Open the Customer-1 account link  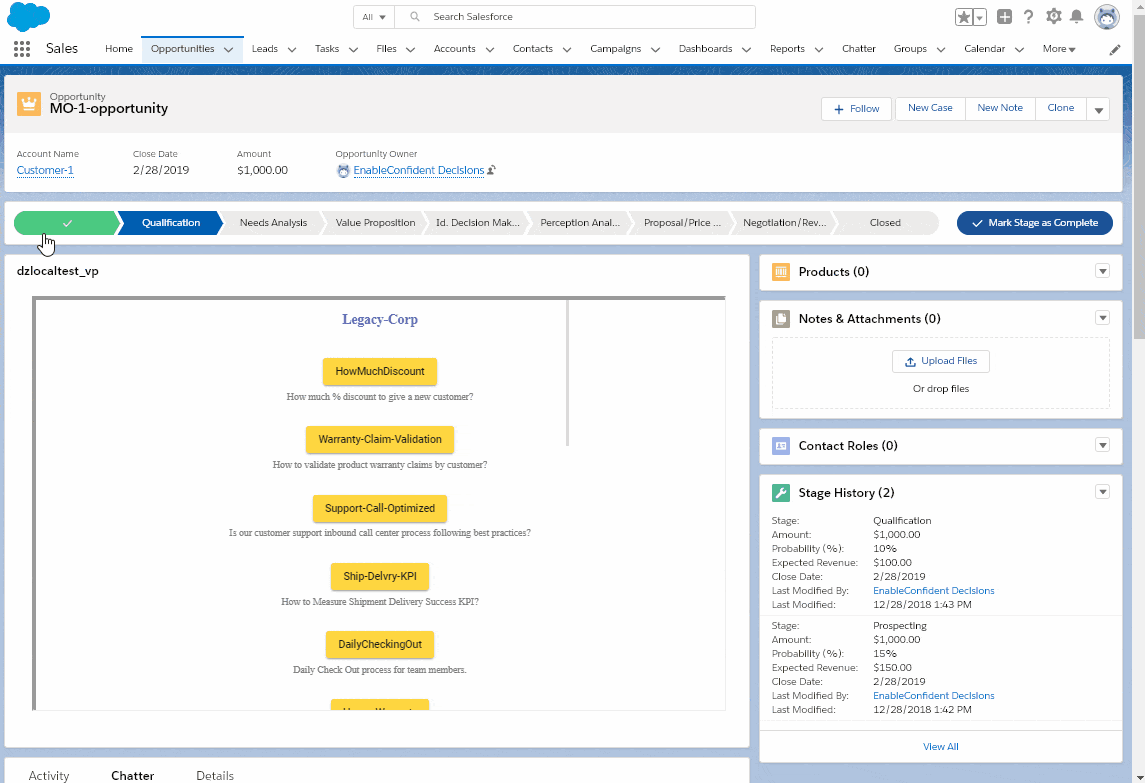[44, 170]
